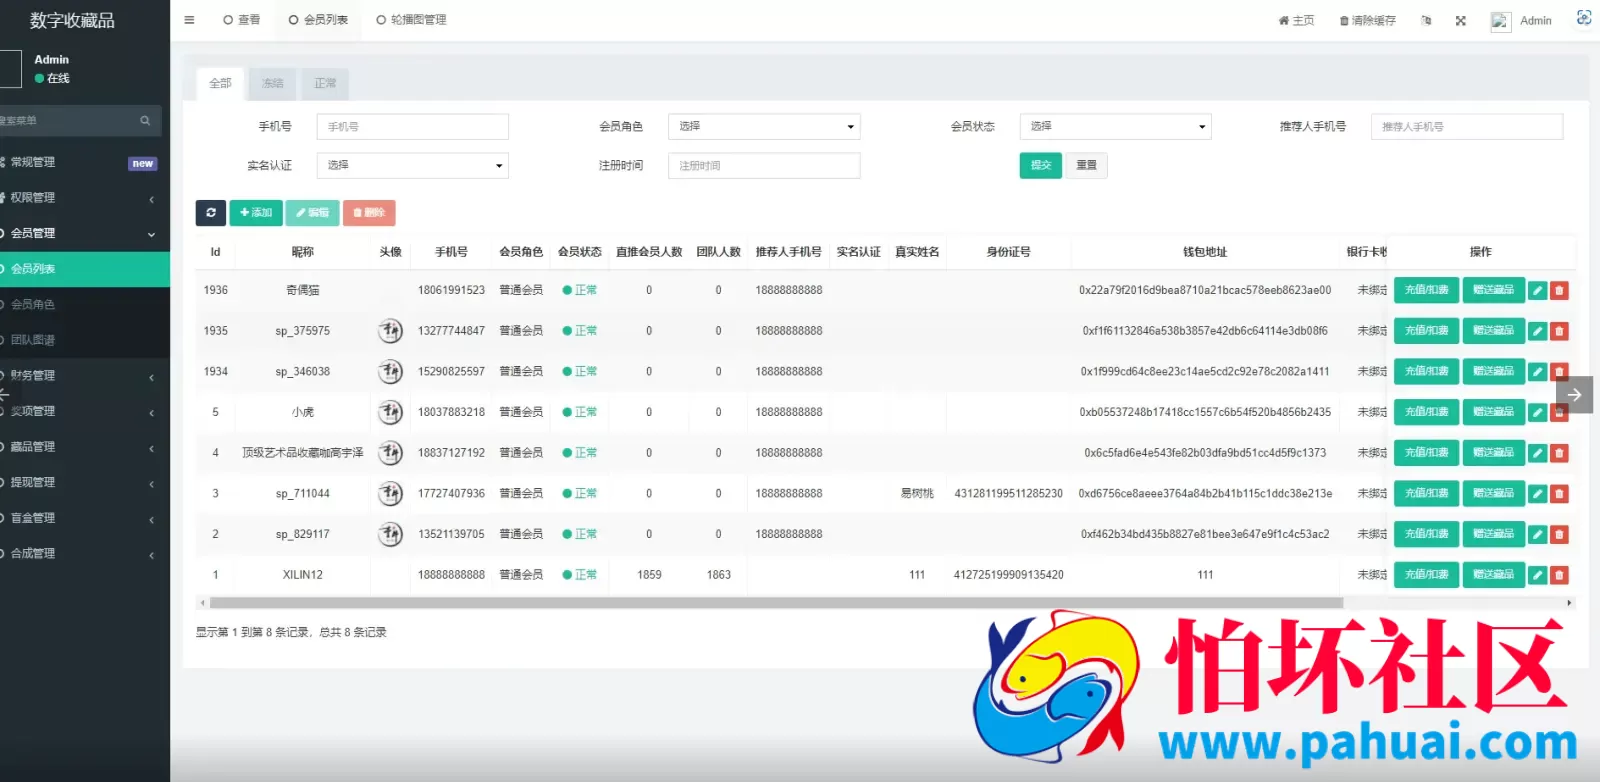Click edit pencil icon for sp_375975 row

pyautogui.click(x=1538, y=331)
